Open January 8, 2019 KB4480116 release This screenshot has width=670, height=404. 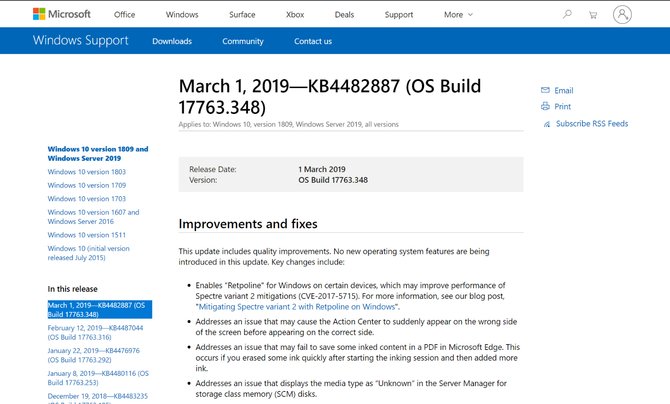[x=98, y=378]
